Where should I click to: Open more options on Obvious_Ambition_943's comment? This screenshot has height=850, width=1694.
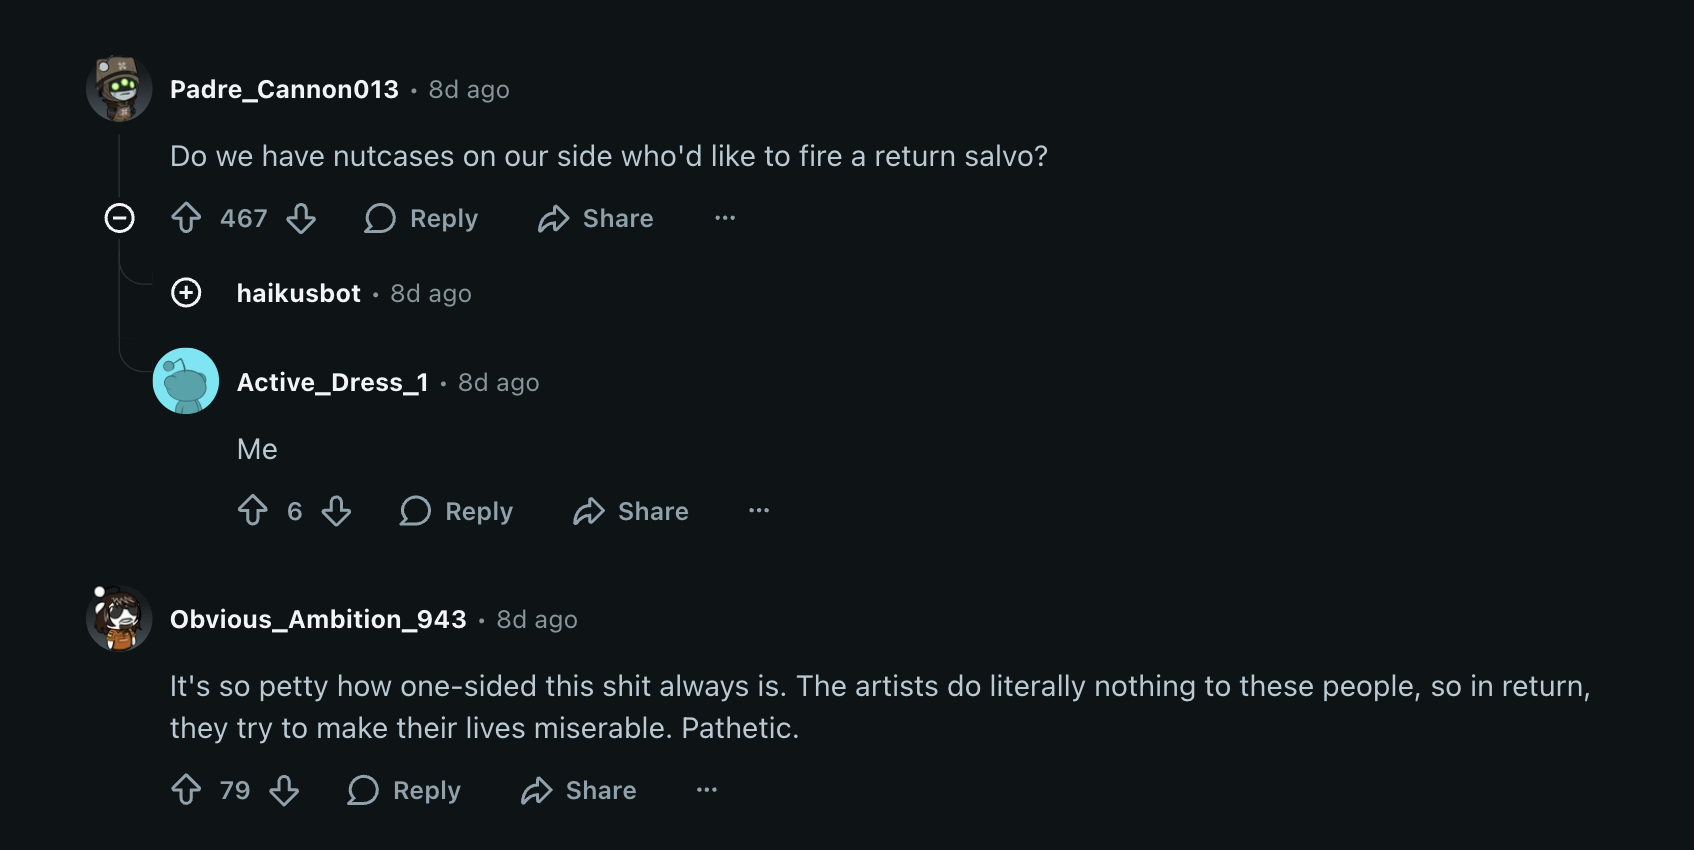pyautogui.click(x=707, y=790)
